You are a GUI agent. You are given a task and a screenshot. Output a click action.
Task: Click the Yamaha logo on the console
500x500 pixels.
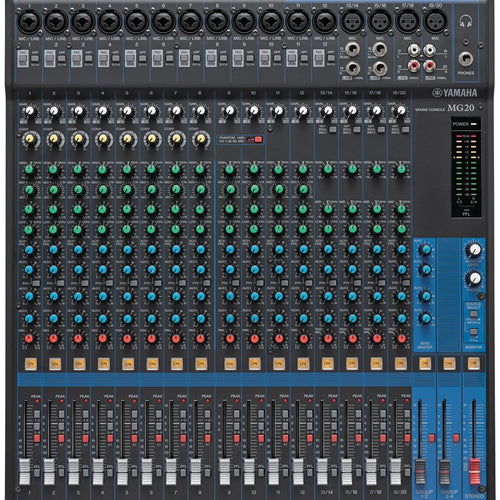[455, 93]
